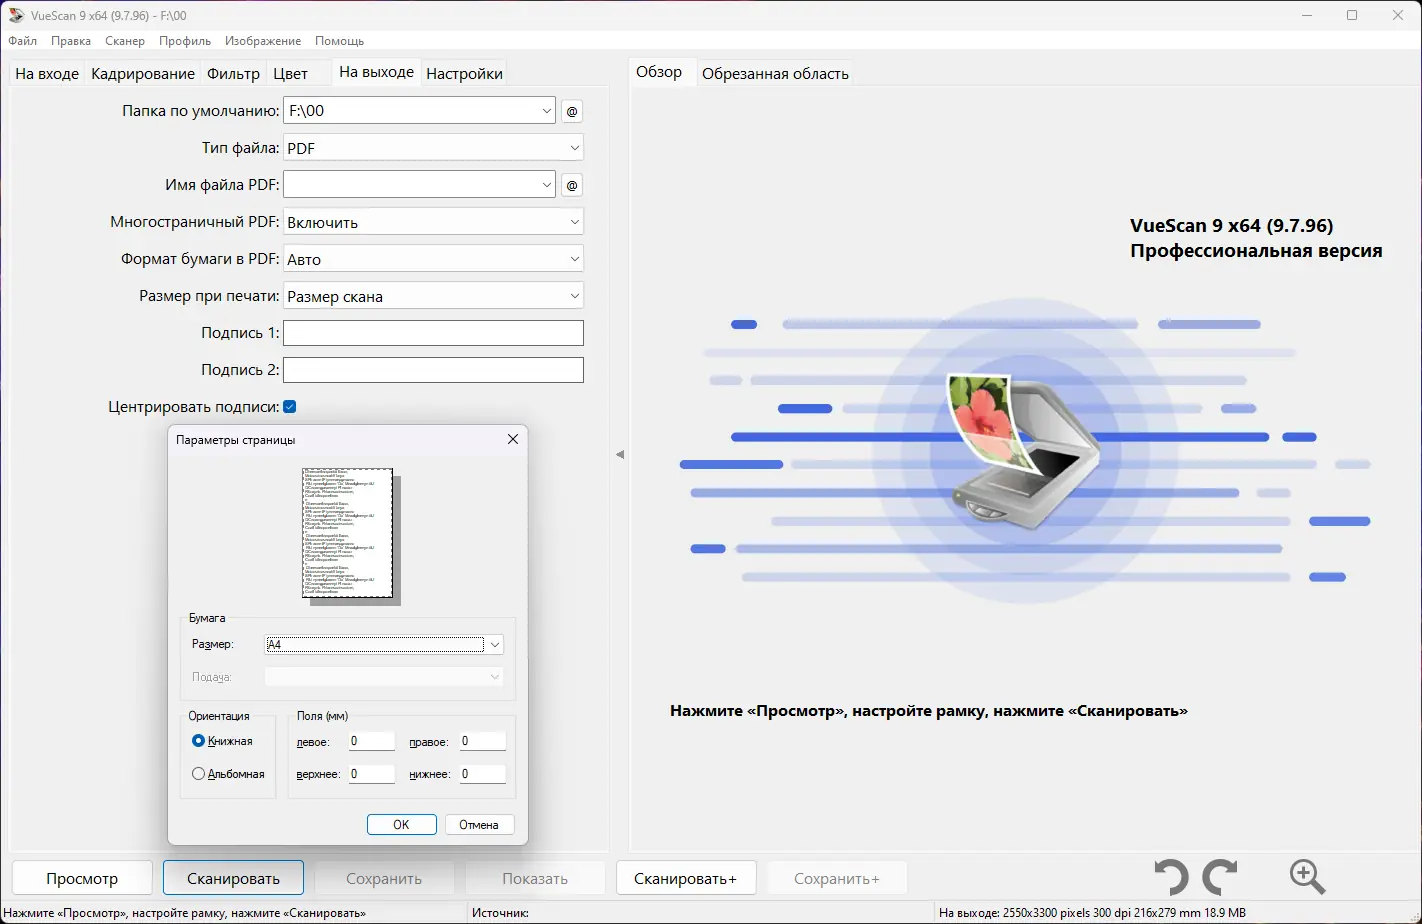Switch to the Кадрирование tab

(x=143, y=74)
